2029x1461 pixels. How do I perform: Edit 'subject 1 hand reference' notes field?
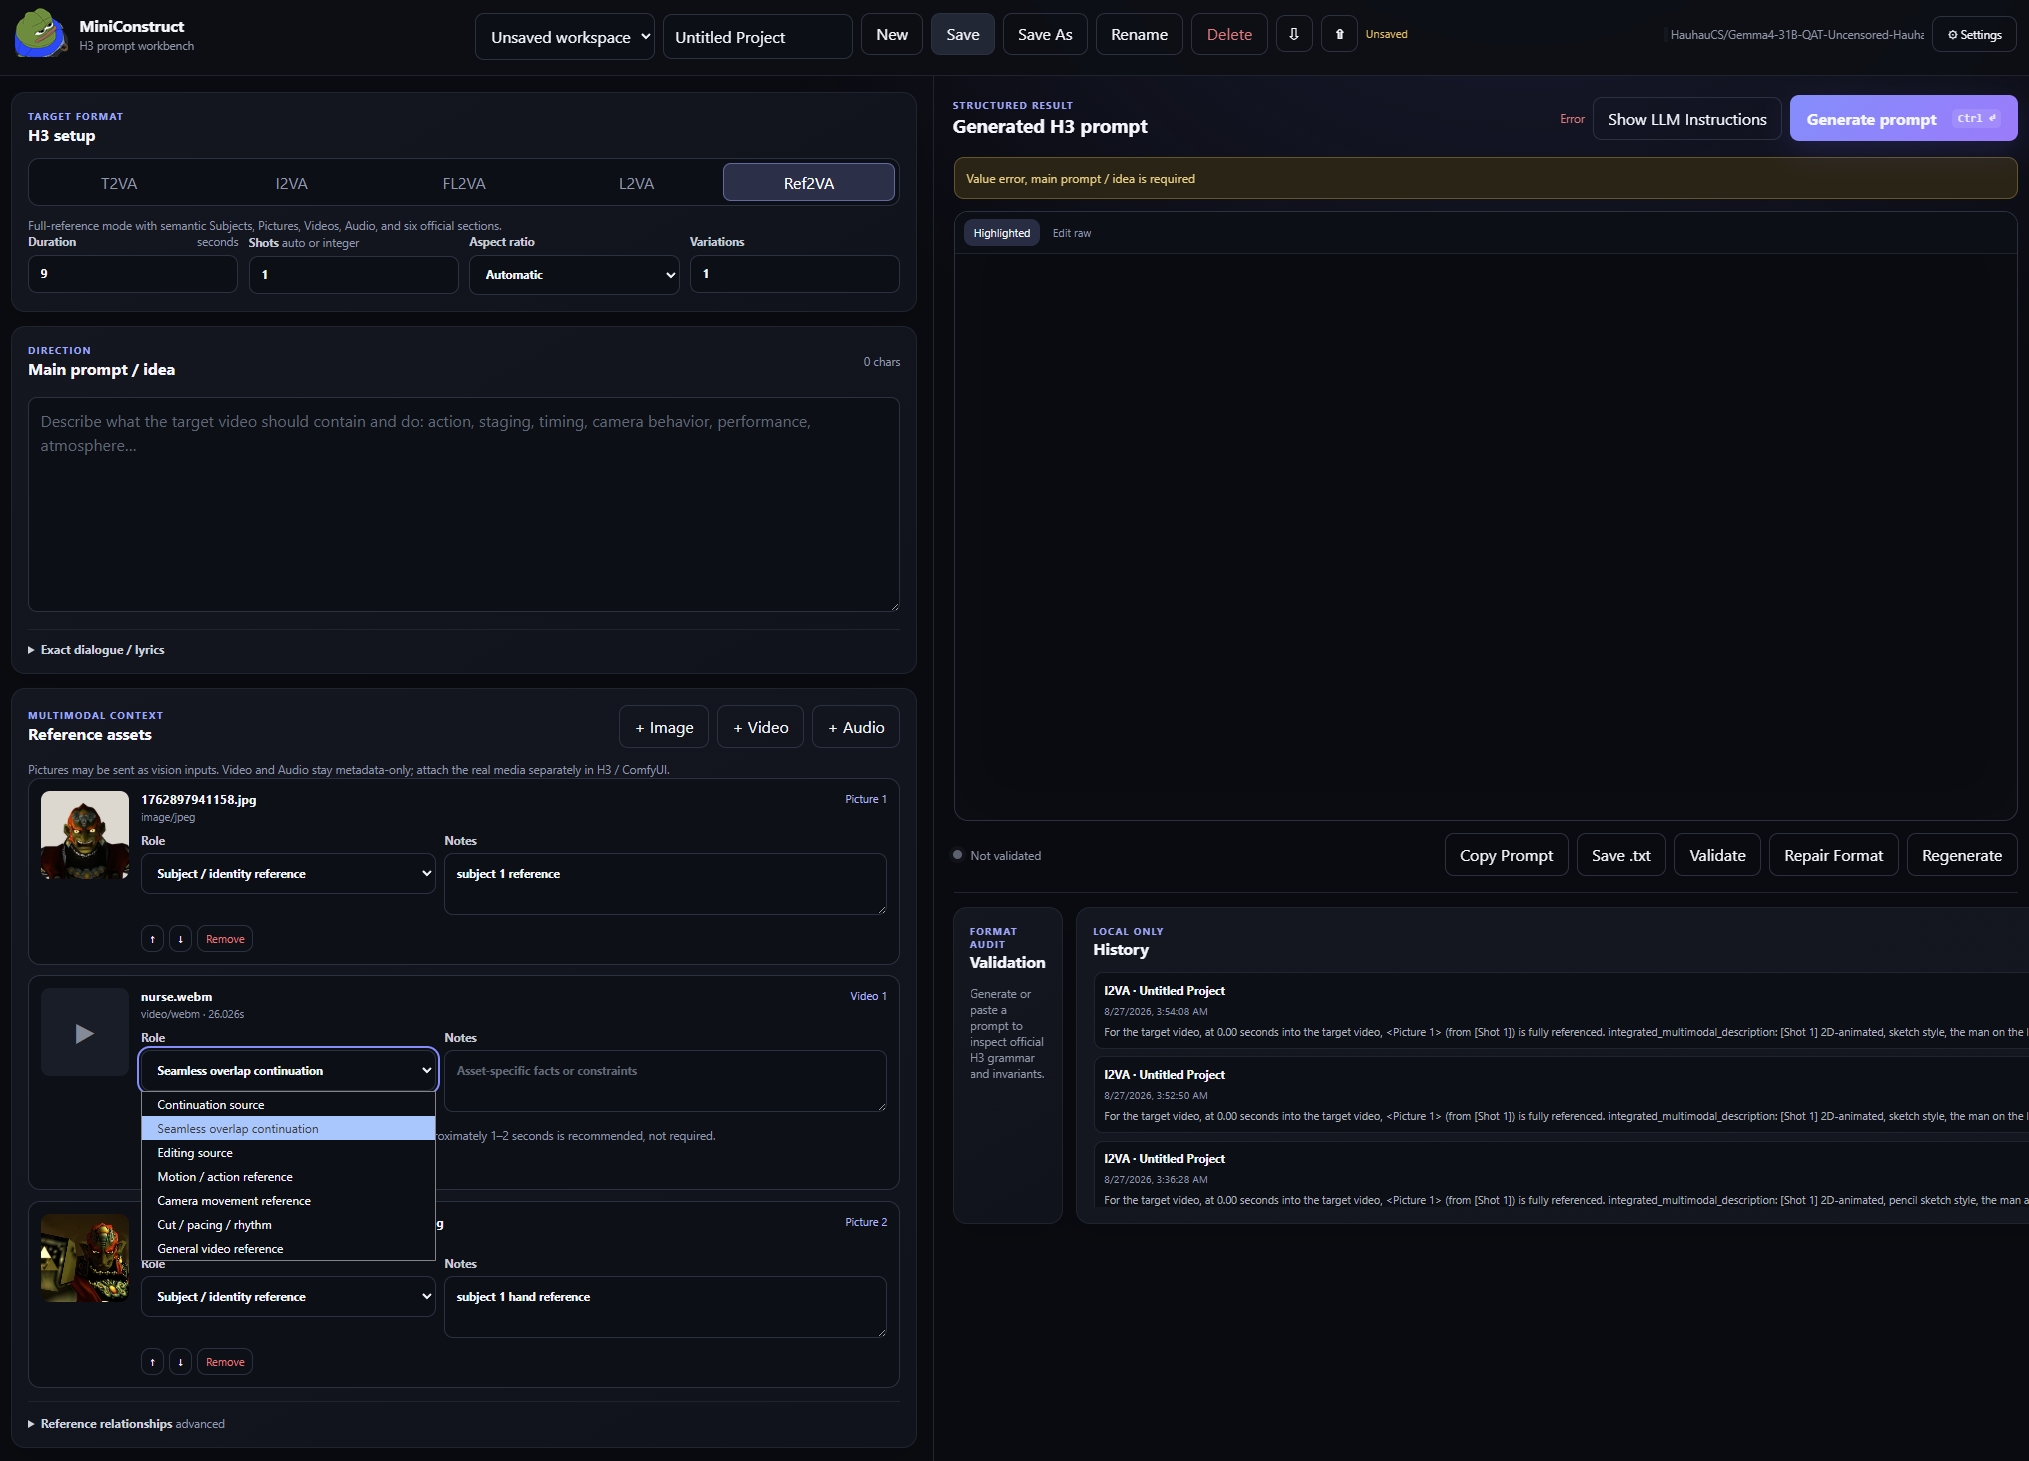point(665,1307)
